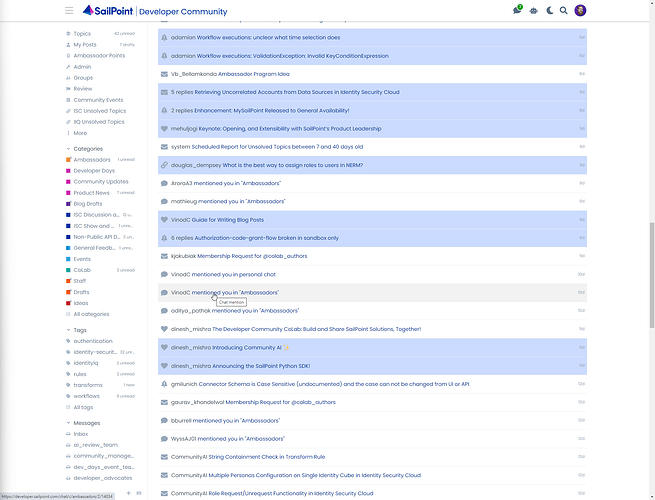Toggle dark mode with the moon icon

[x=549, y=10]
